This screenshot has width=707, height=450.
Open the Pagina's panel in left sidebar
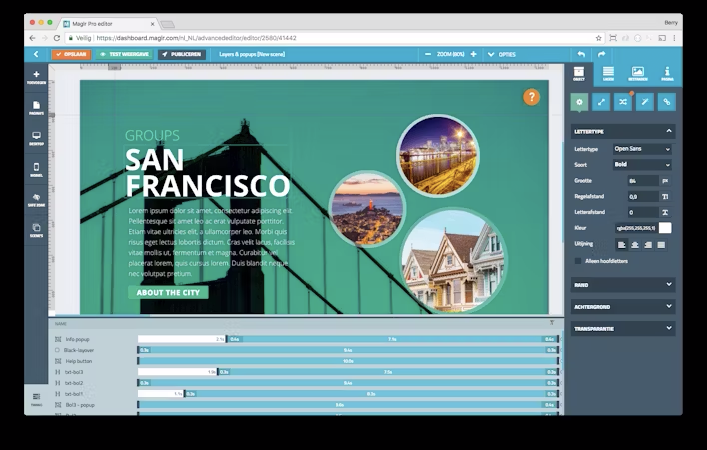pos(37,107)
